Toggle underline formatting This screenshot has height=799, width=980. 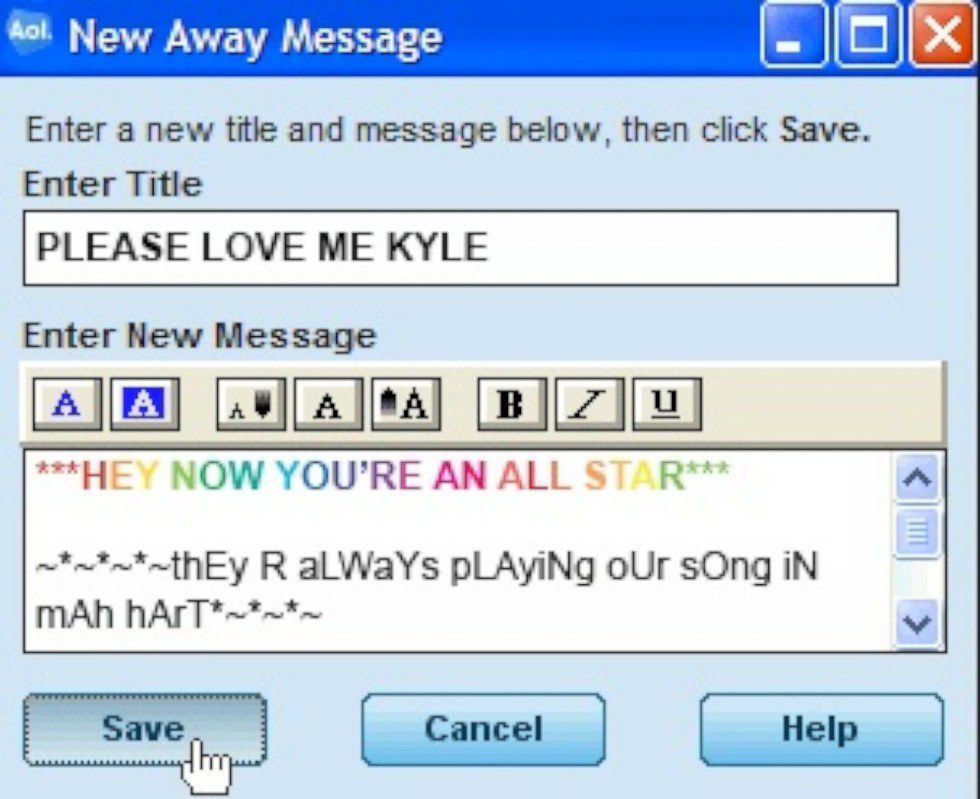(667, 404)
